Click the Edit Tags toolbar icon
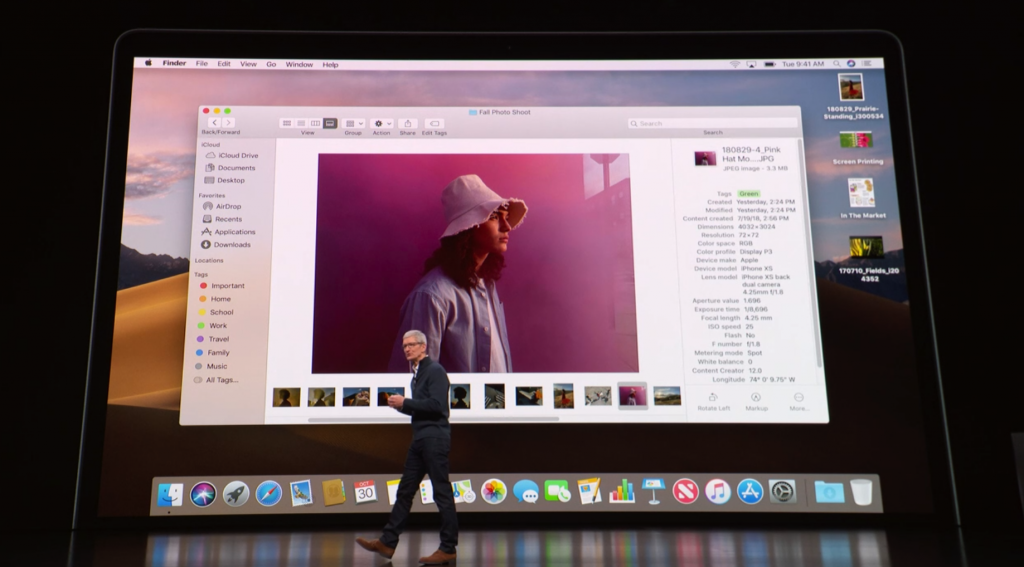Viewport: 1024px width, 567px height. (434, 123)
